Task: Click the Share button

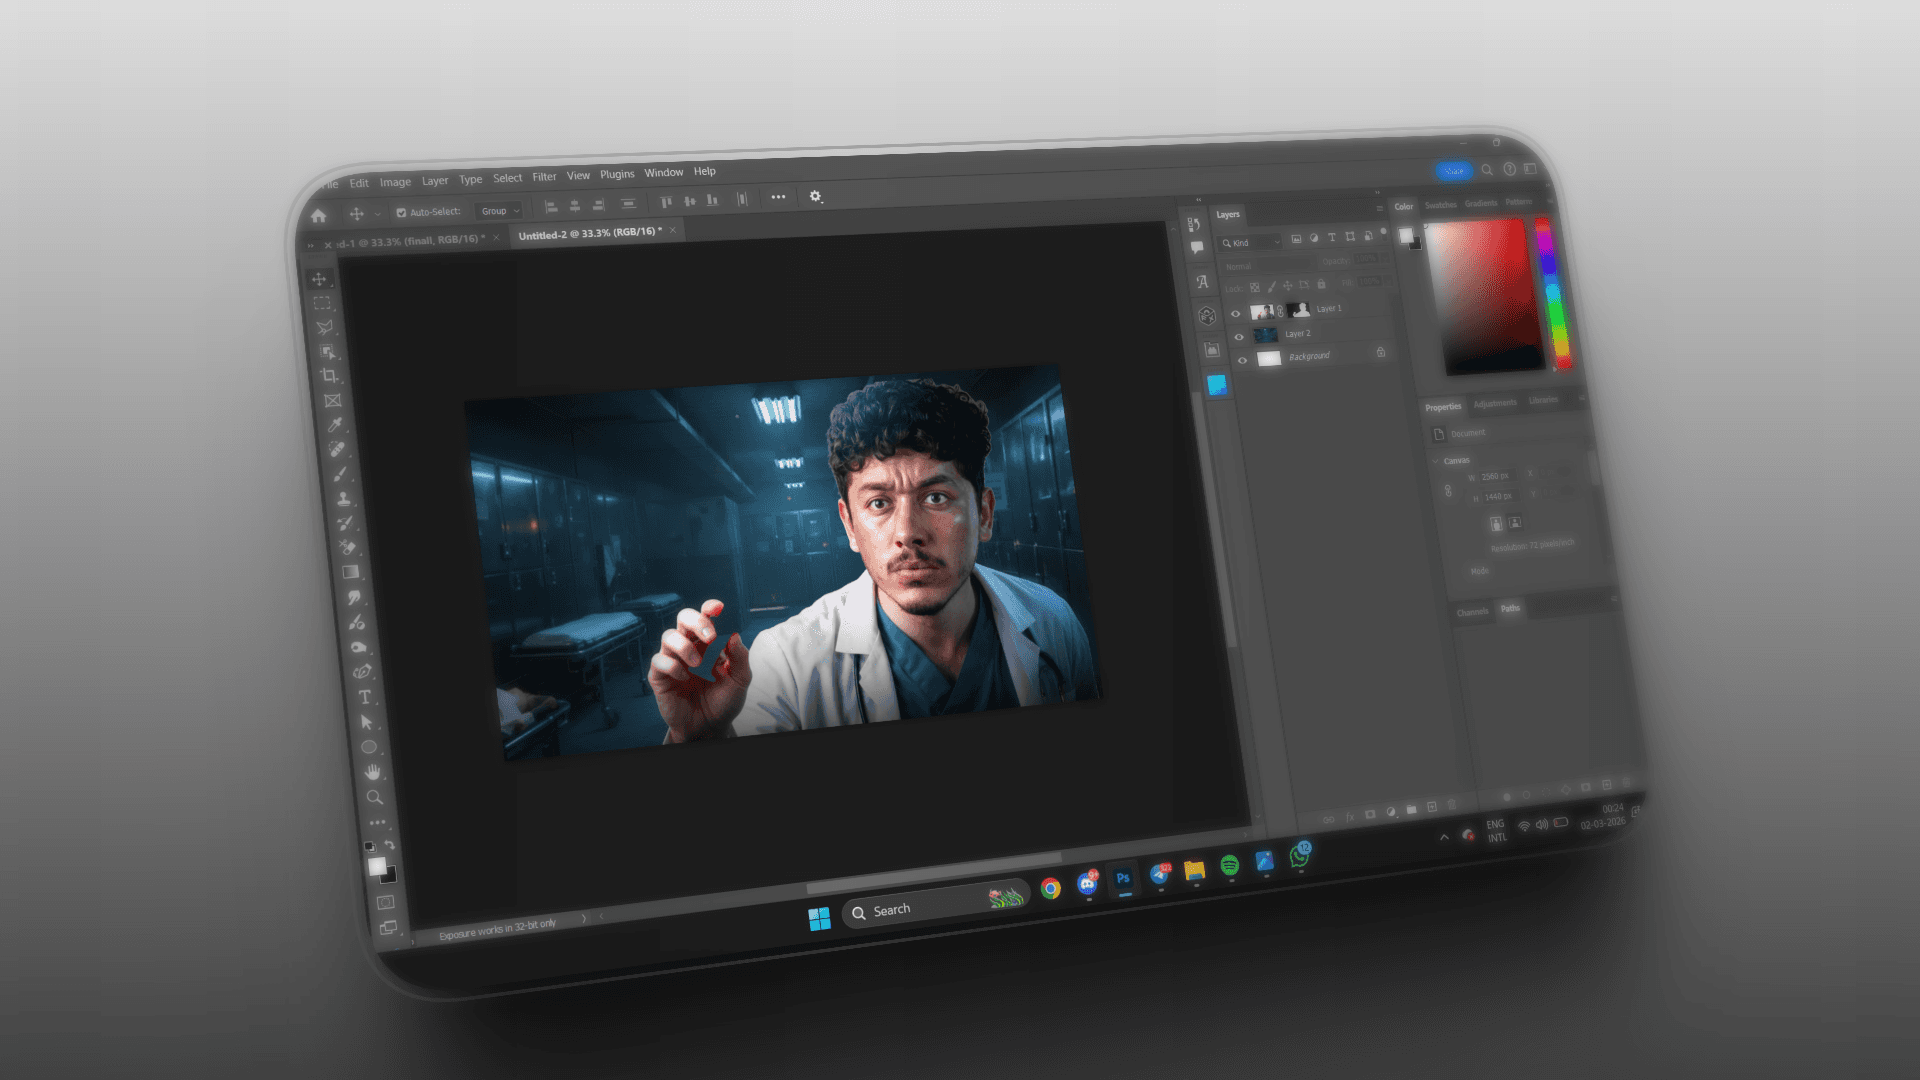Action: point(1453,171)
